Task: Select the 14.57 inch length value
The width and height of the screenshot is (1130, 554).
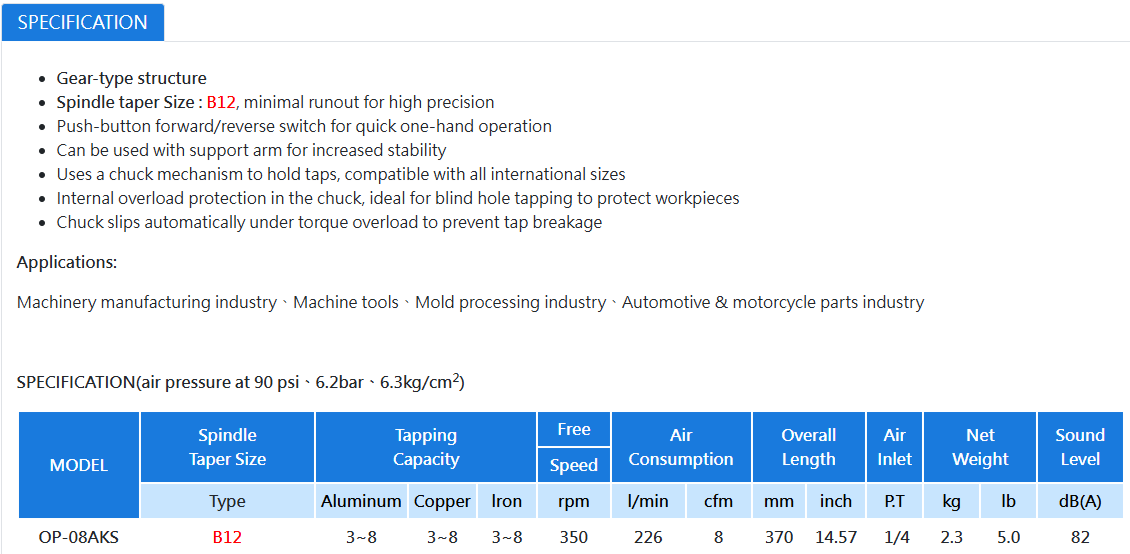Action: (x=836, y=537)
